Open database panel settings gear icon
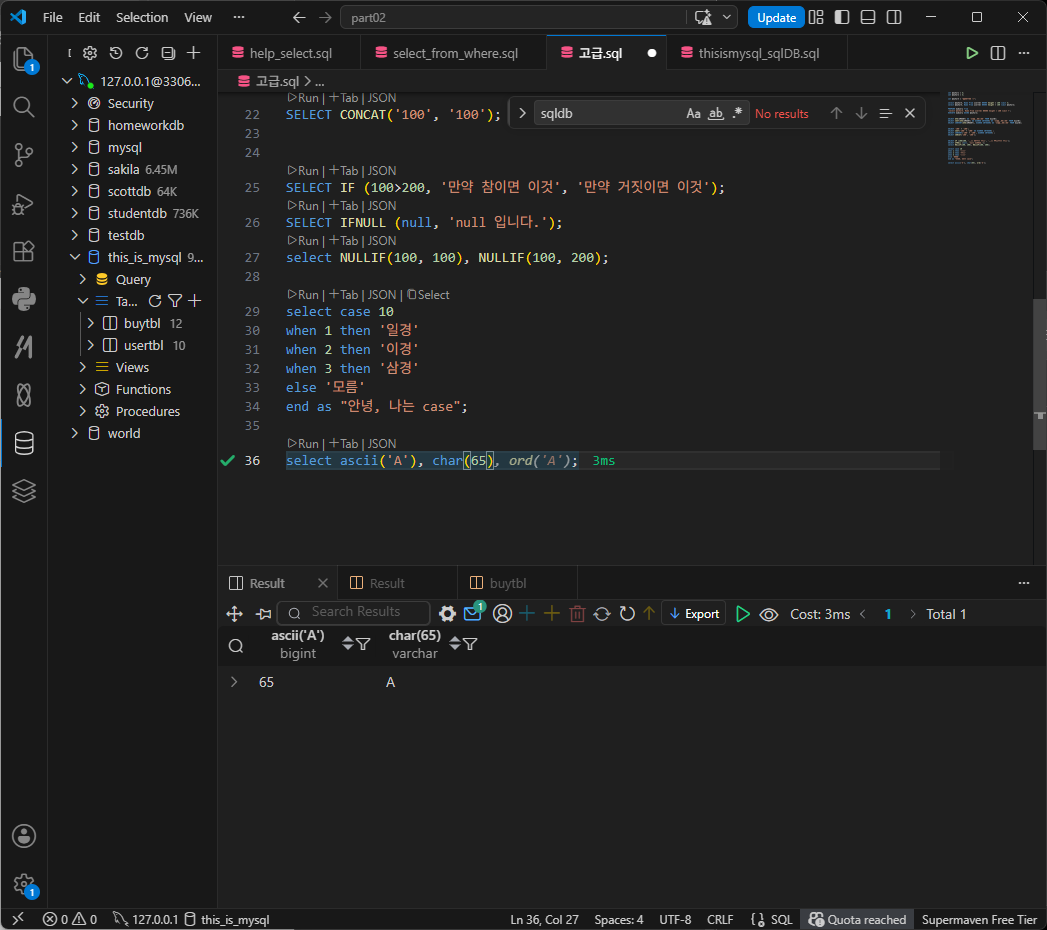The height and width of the screenshot is (930, 1047). coord(90,53)
